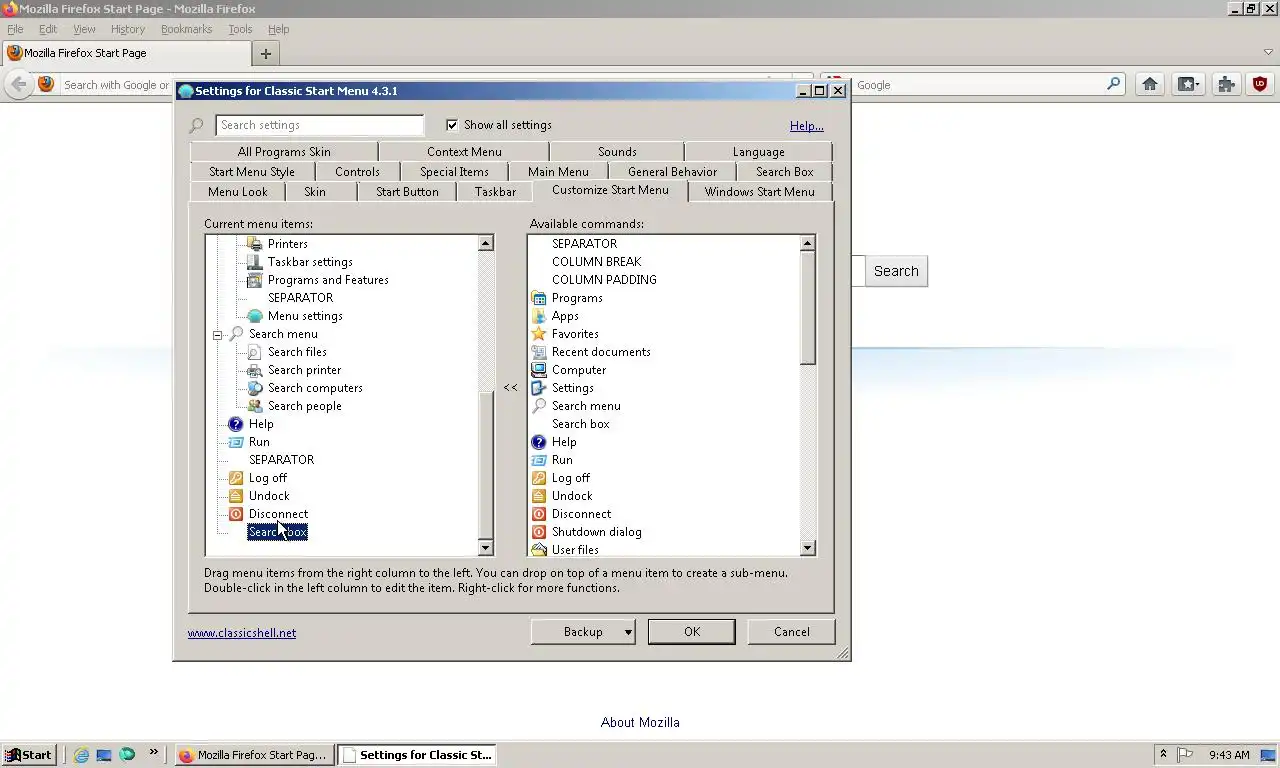Open the Context Menu tab
Screen dimensions: 1280x768
464,152
